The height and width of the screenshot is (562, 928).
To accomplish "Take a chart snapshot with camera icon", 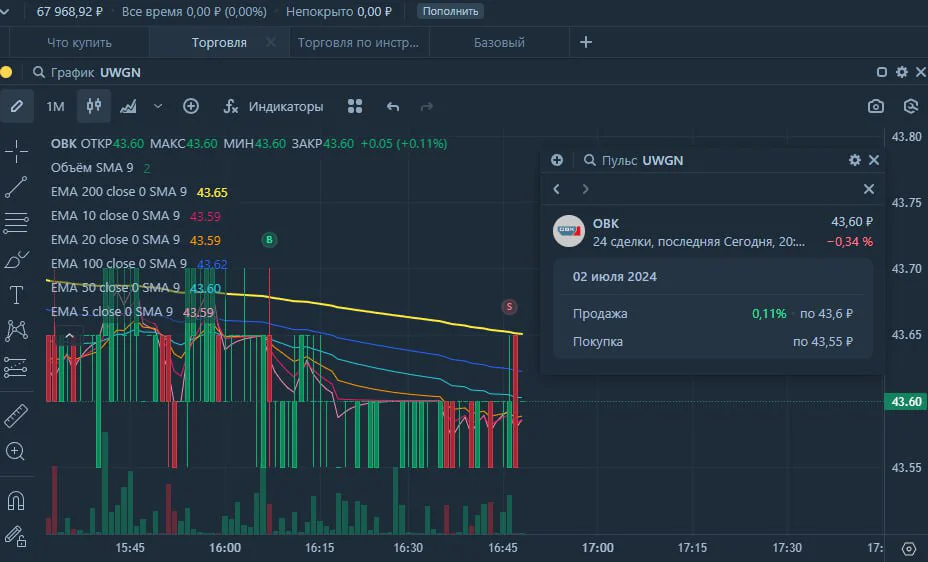I will [x=875, y=106].
